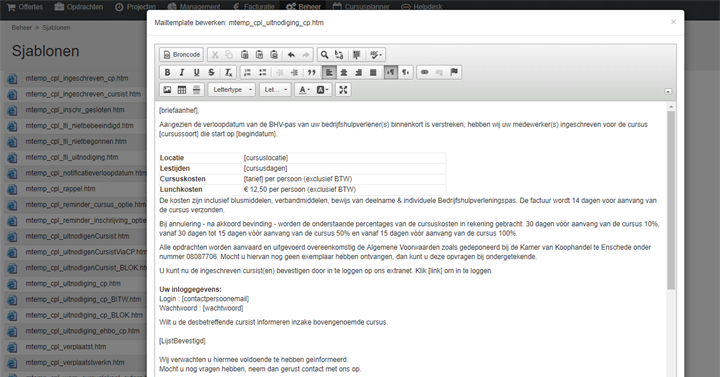Apply block quote formatting
The width and height of the screenshot is (720, 377).
312,72
